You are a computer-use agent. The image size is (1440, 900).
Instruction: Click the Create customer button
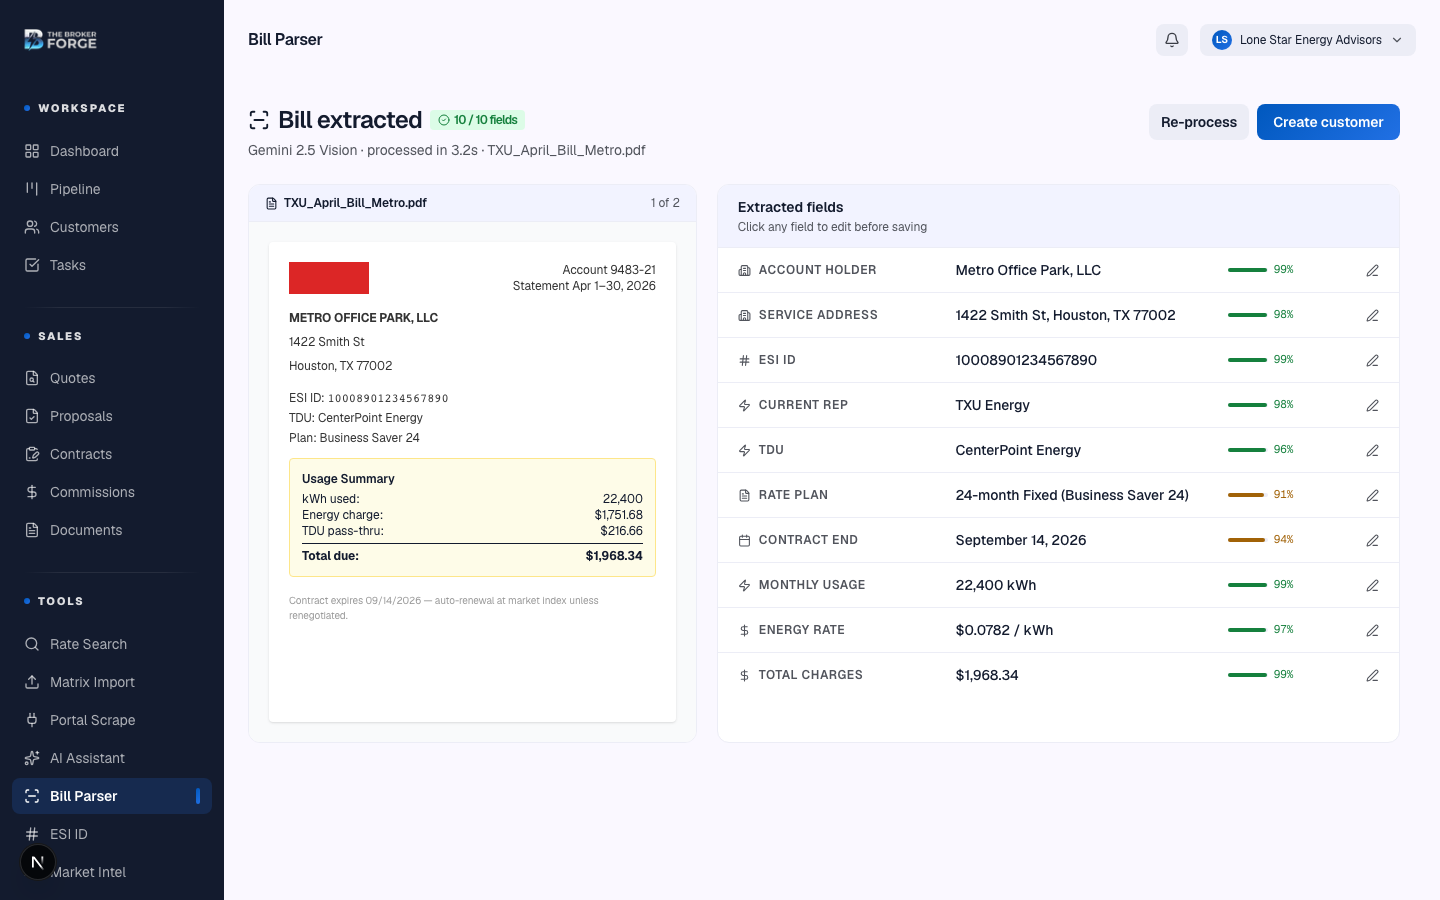(1328, 122)
